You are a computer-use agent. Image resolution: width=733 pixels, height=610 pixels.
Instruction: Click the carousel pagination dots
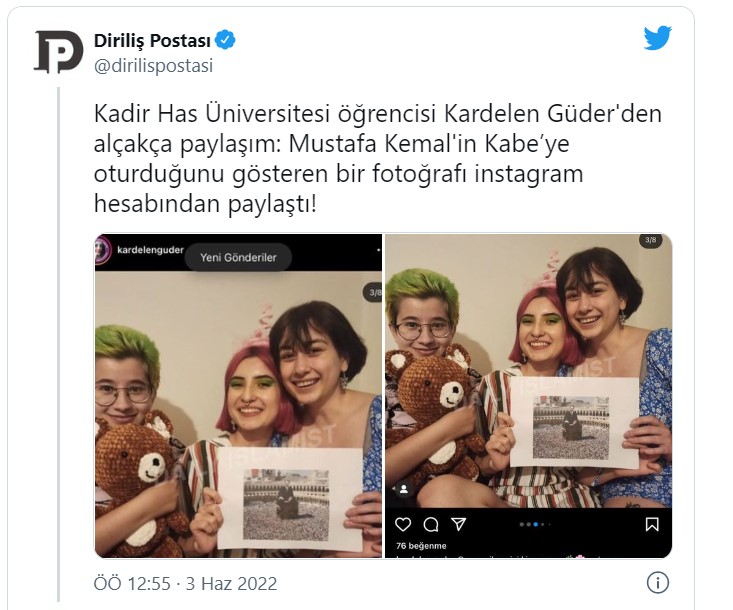535,524
